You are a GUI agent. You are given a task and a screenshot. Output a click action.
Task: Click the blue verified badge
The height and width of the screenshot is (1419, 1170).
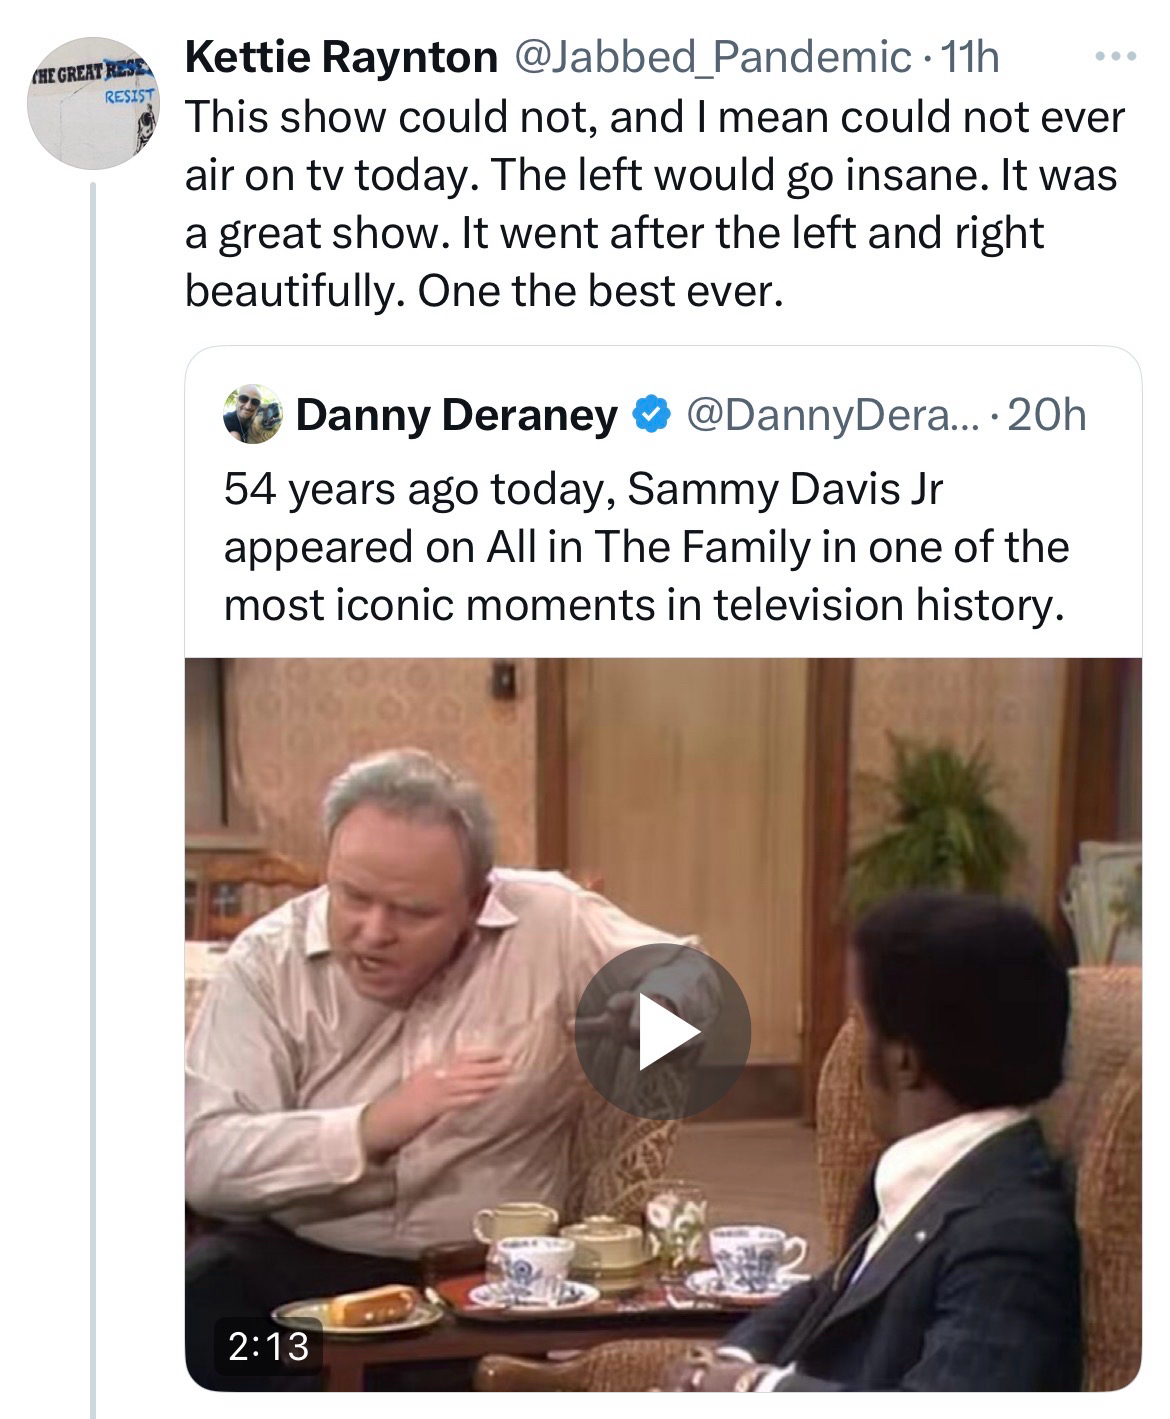(652, 414)
